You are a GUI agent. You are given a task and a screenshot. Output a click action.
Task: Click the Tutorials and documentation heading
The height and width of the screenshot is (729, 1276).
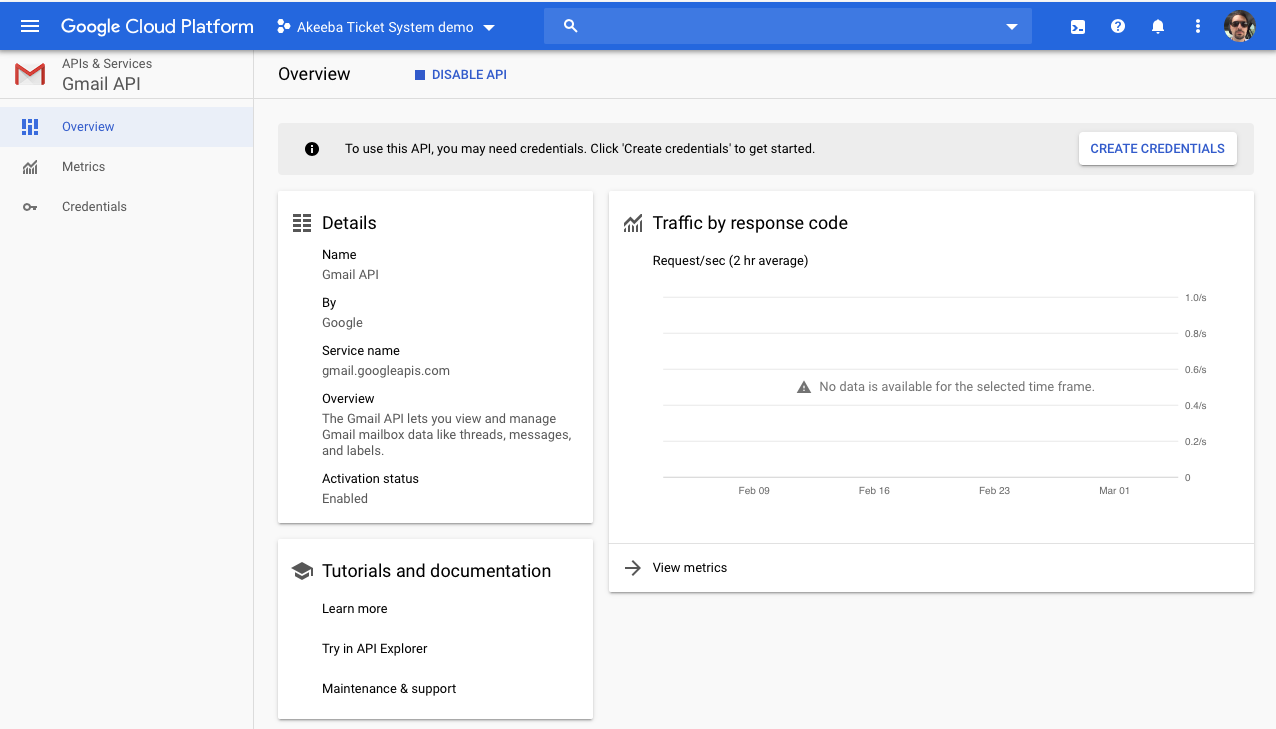[436, 571]
